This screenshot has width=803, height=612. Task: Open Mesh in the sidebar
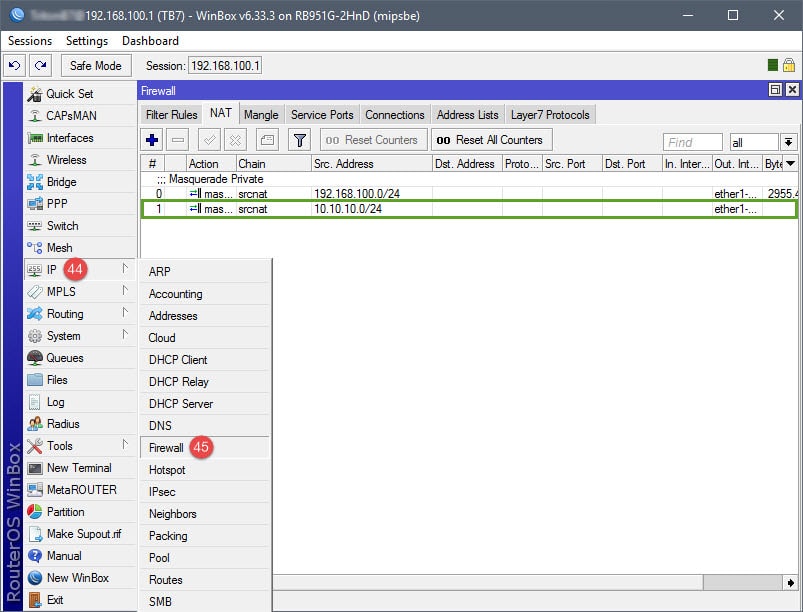80,248
